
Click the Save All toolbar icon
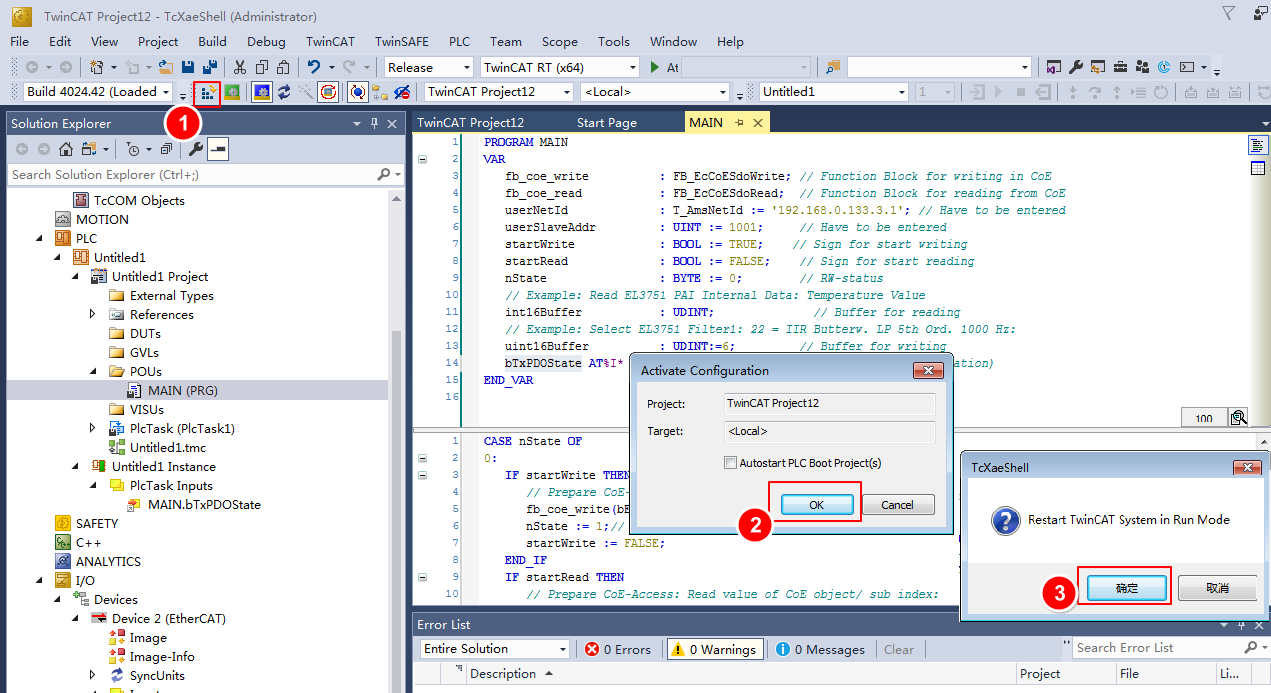pos(210,67)
